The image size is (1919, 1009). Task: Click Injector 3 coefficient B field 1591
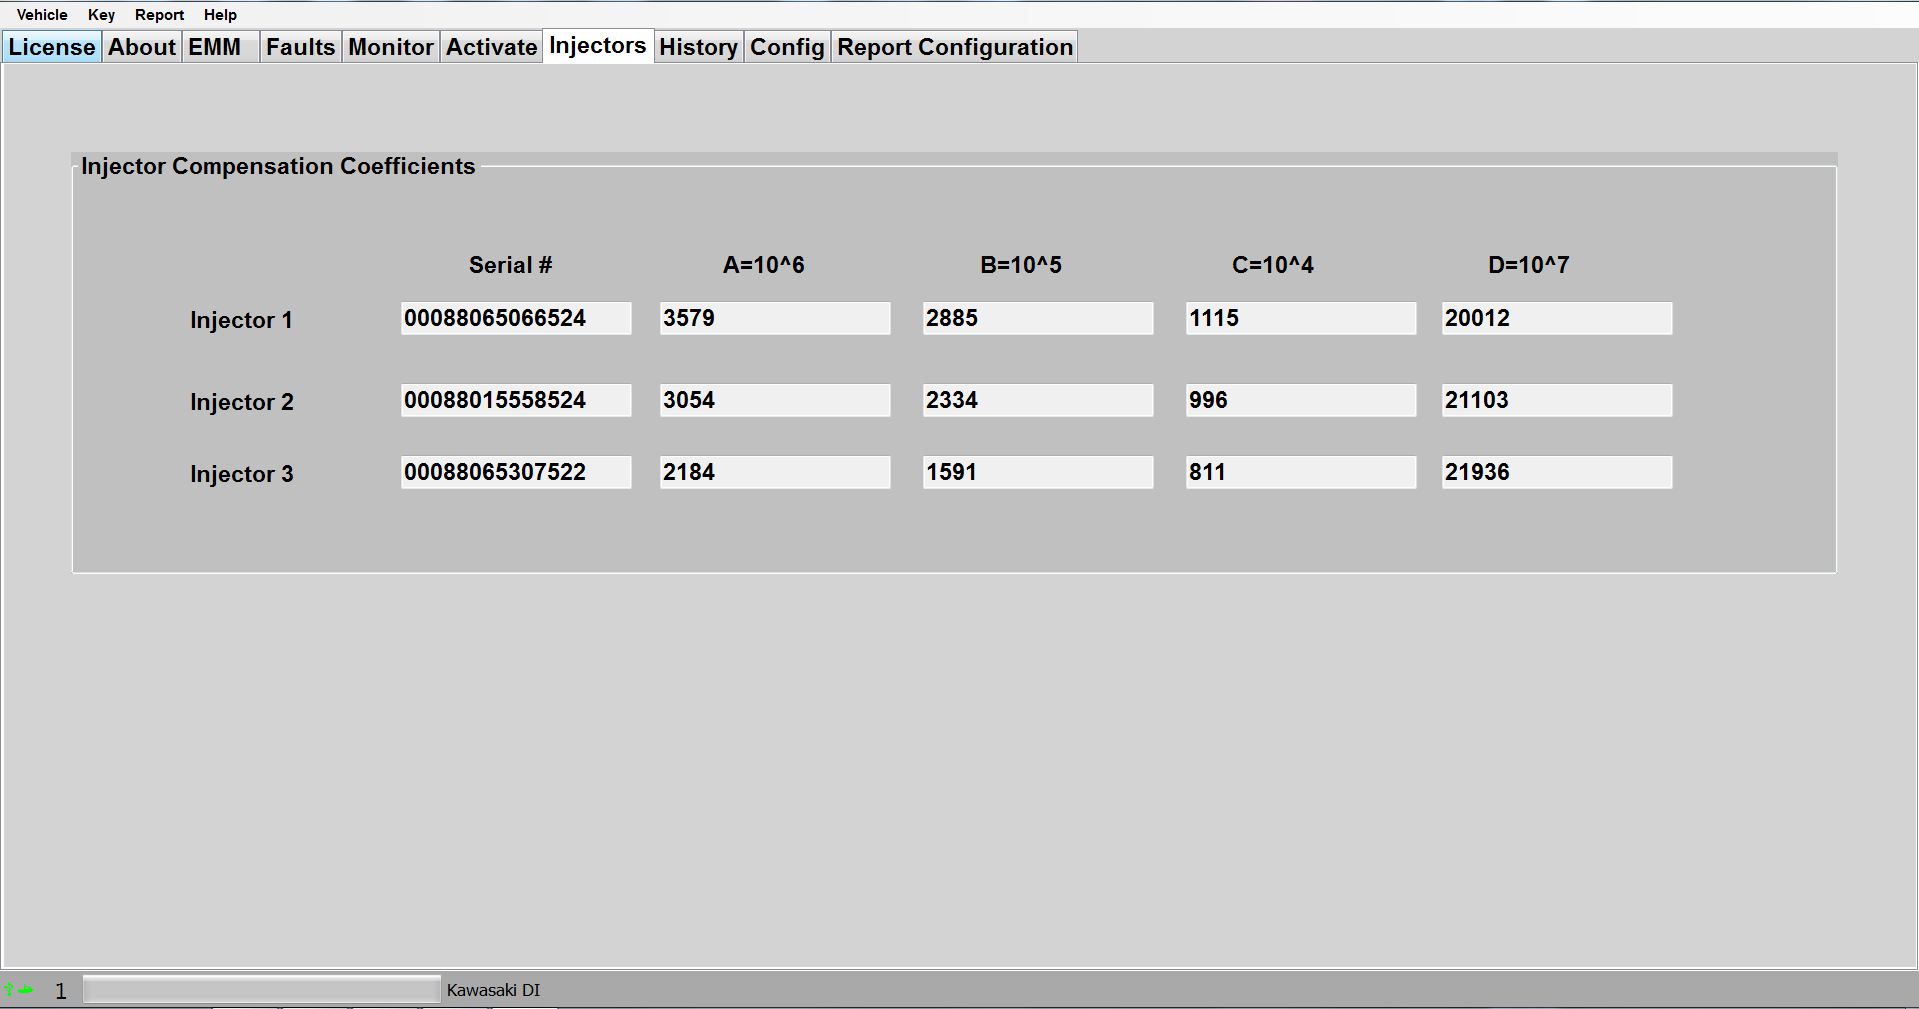(1038, 472)
